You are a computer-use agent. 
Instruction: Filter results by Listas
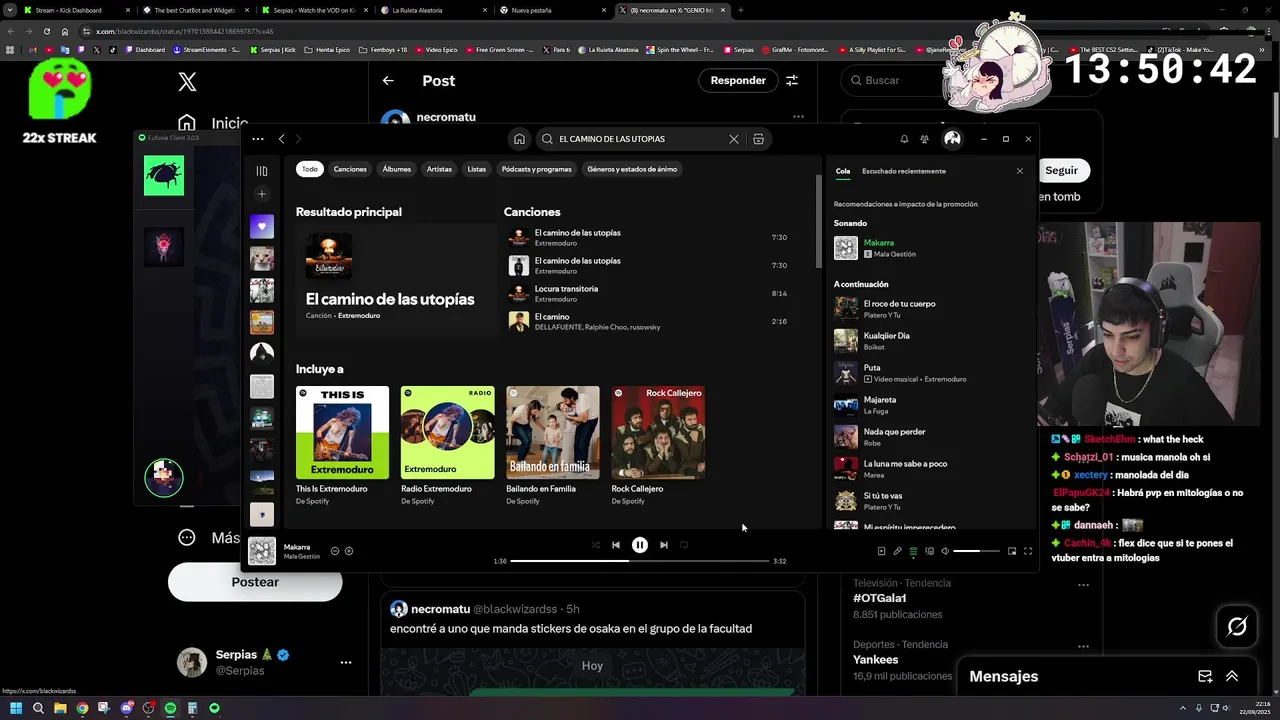click(477, 169)
